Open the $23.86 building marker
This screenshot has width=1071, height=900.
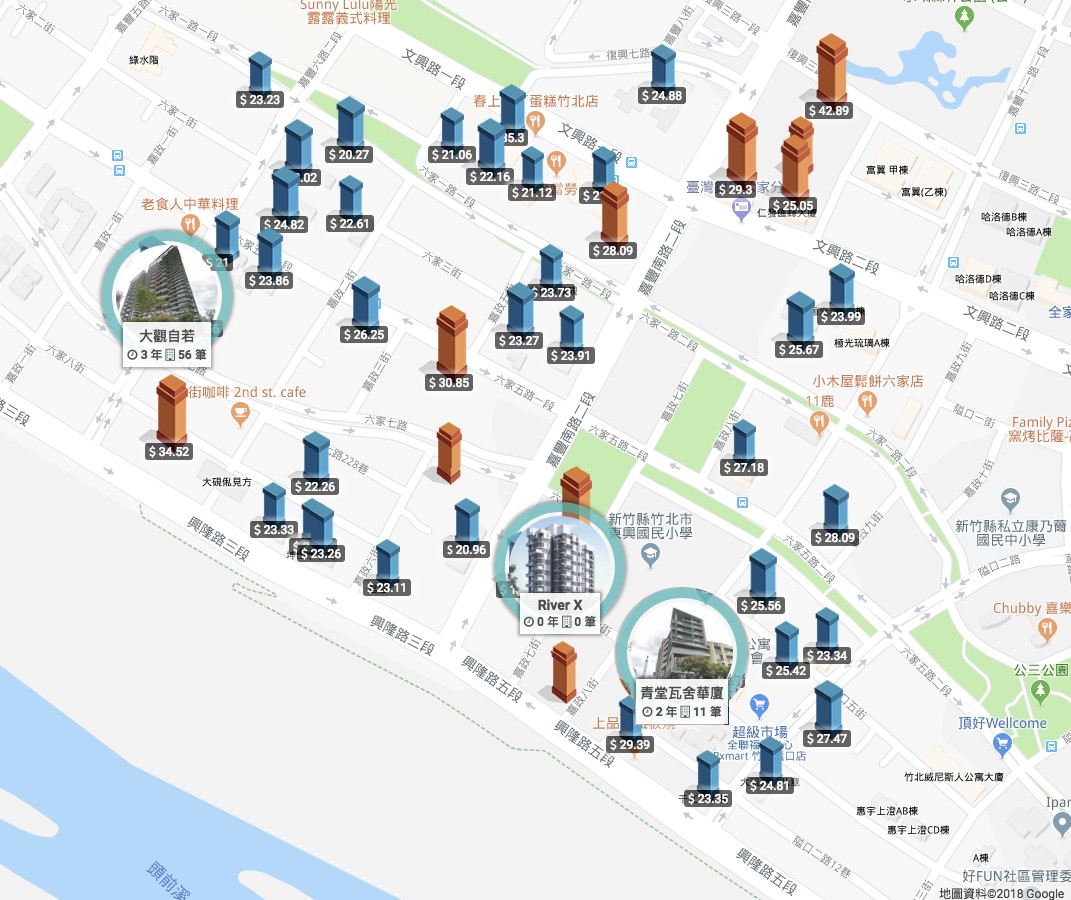[x=269, y=259]
